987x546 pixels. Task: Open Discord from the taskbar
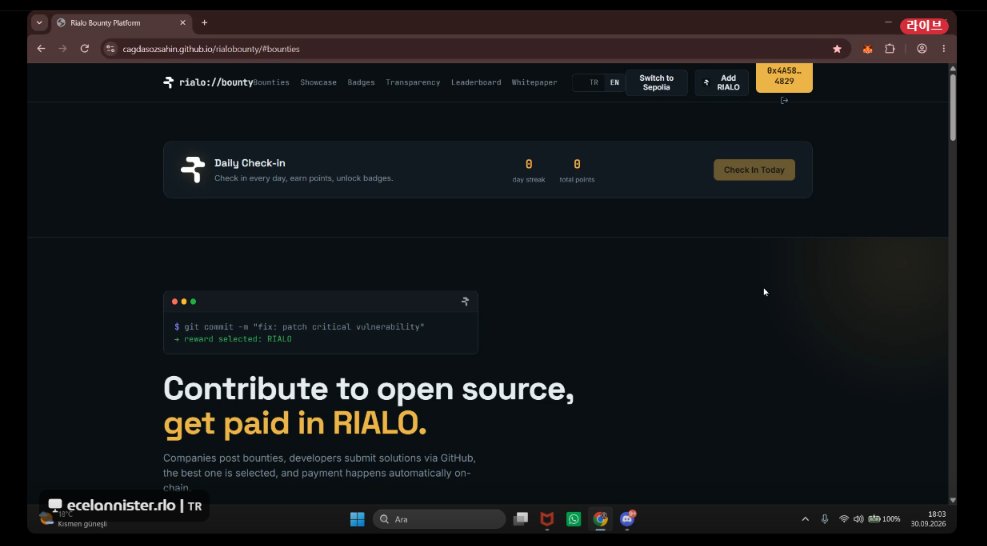tap(627, 519)
